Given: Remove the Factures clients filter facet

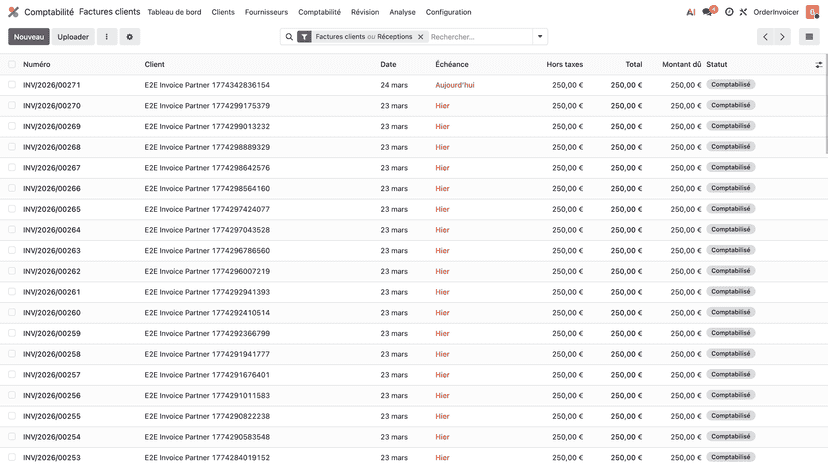Looking at the screenshot, I should click(x=420, y=36).
